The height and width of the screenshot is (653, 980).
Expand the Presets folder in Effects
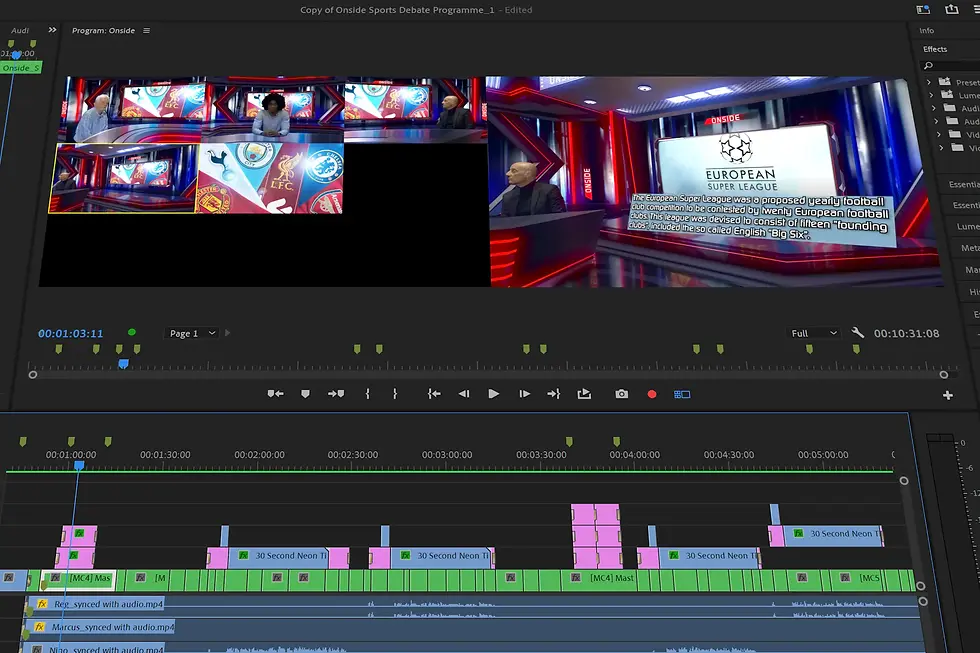tap(929, 82)
